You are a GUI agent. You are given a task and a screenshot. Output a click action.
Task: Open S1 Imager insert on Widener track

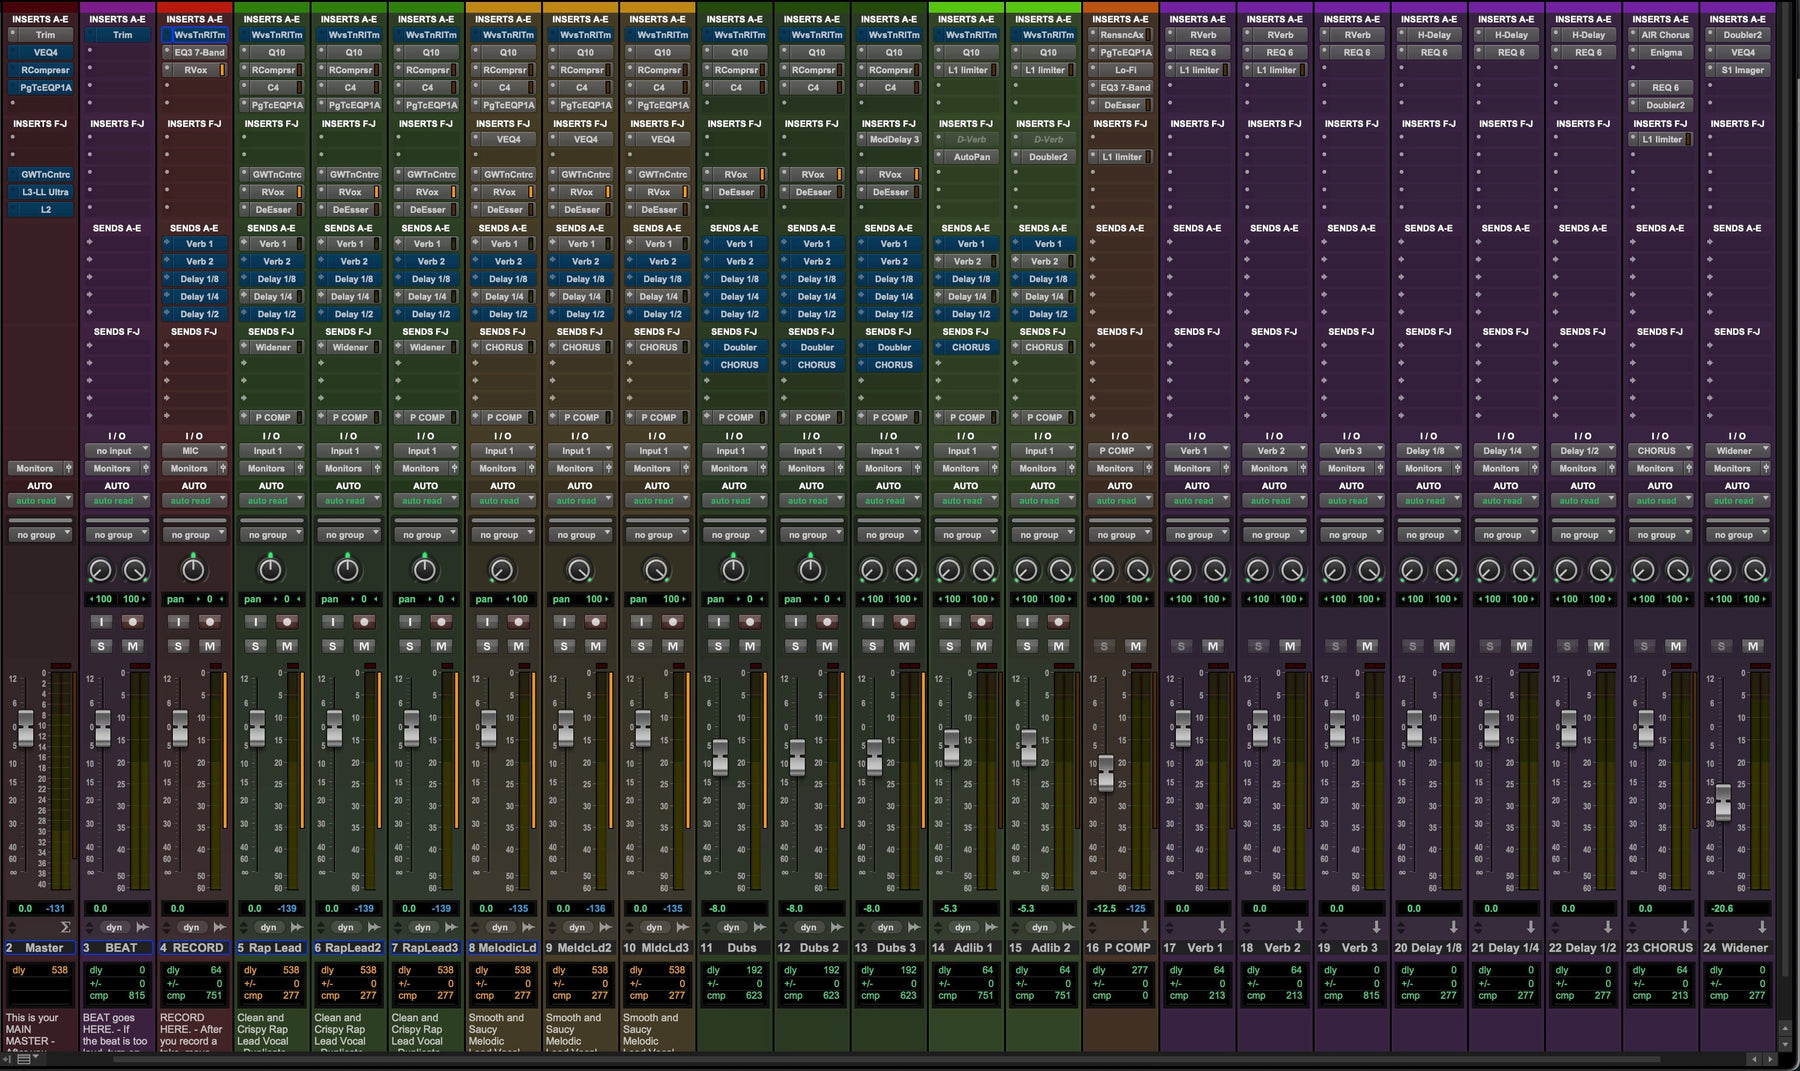(1743, 70)
